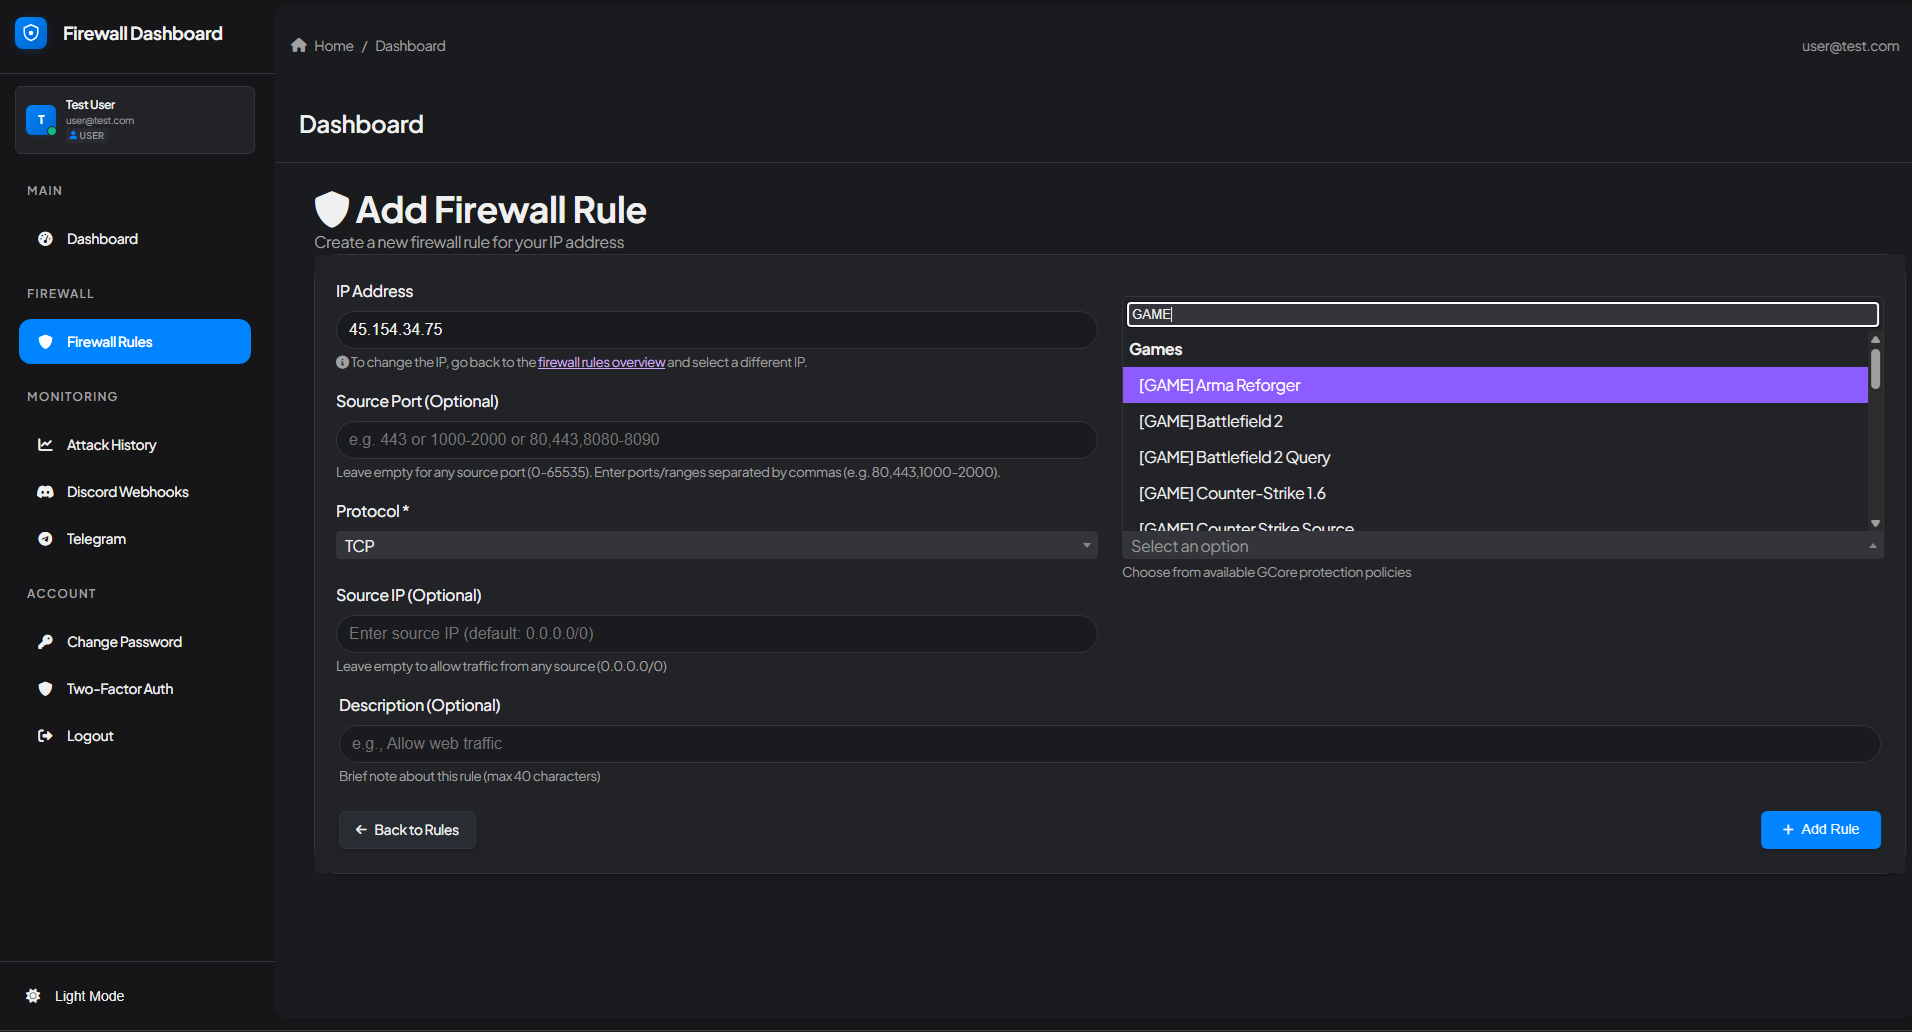Open the Telegram monitoring page
The image size is (1912, 1032).
tap(46, 538)
